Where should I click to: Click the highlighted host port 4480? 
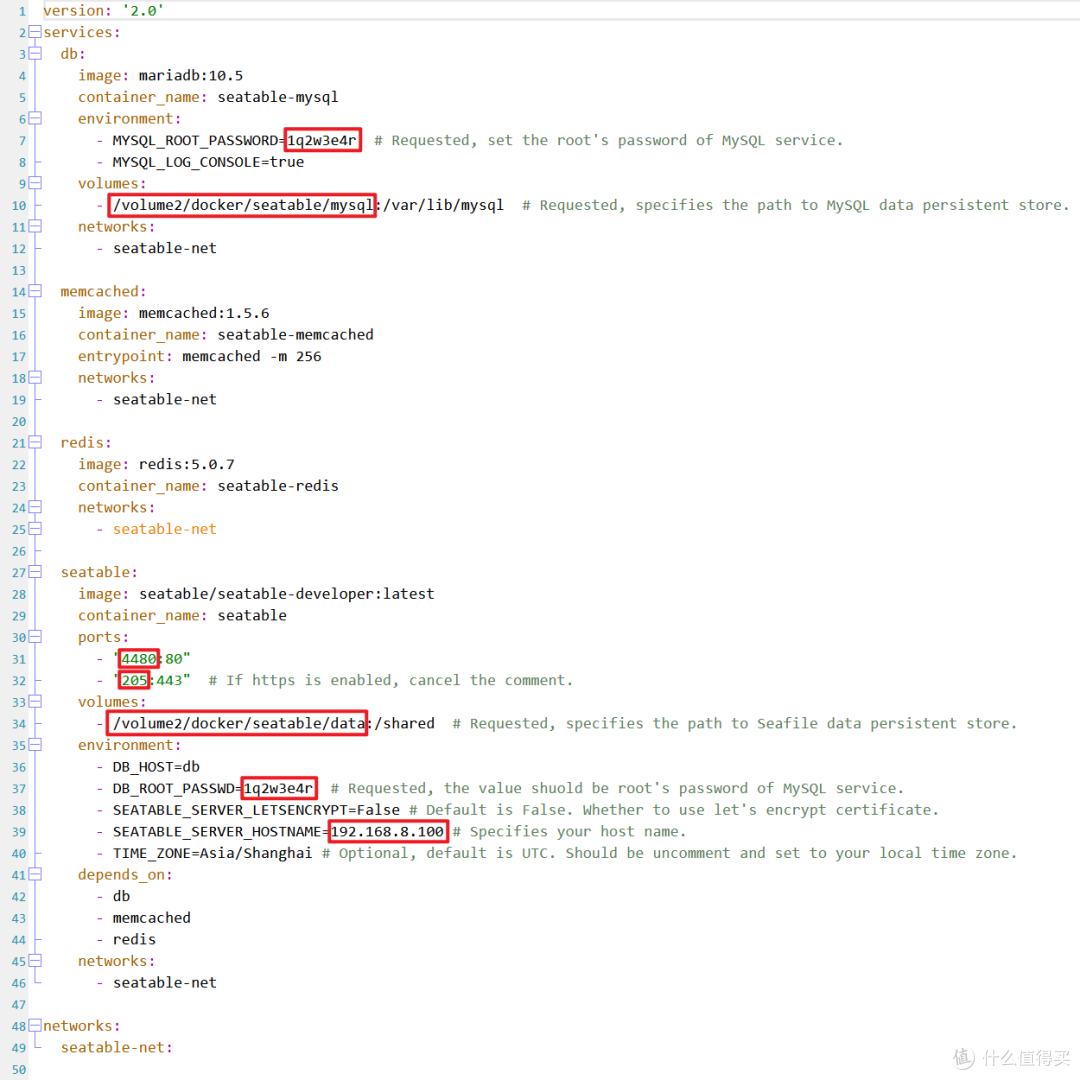[x=137, y=658]
